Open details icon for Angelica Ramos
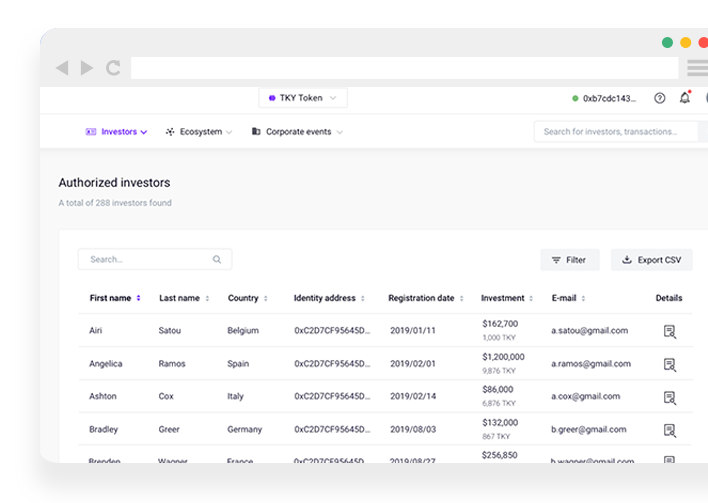This screenshot has width=708, height=503. coord(669,364)
